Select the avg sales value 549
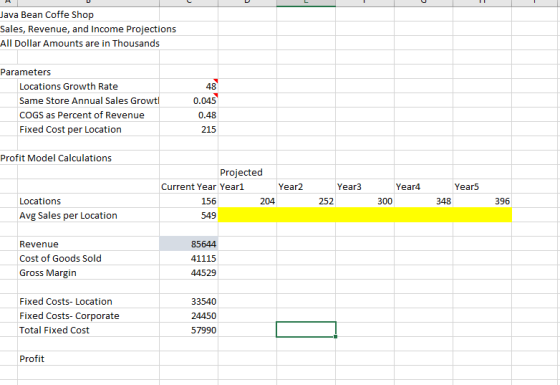Image resolution: width=560 pixels, height=385 pixels. (x=189, y=215)
